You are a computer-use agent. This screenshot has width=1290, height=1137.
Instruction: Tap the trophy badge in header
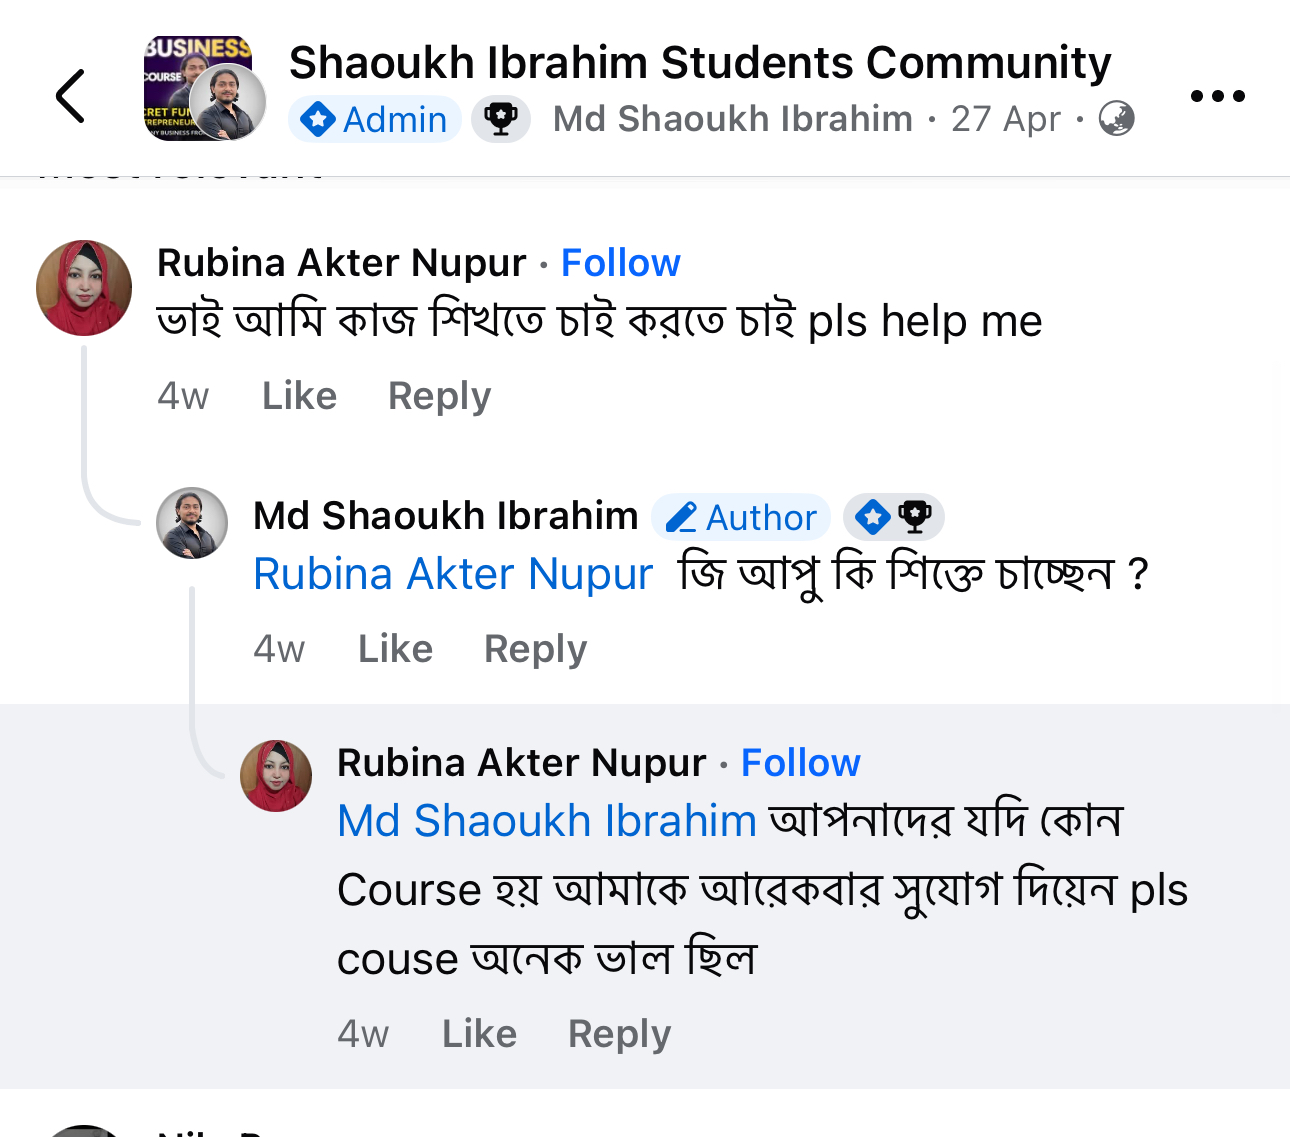(x=501, y=120)
